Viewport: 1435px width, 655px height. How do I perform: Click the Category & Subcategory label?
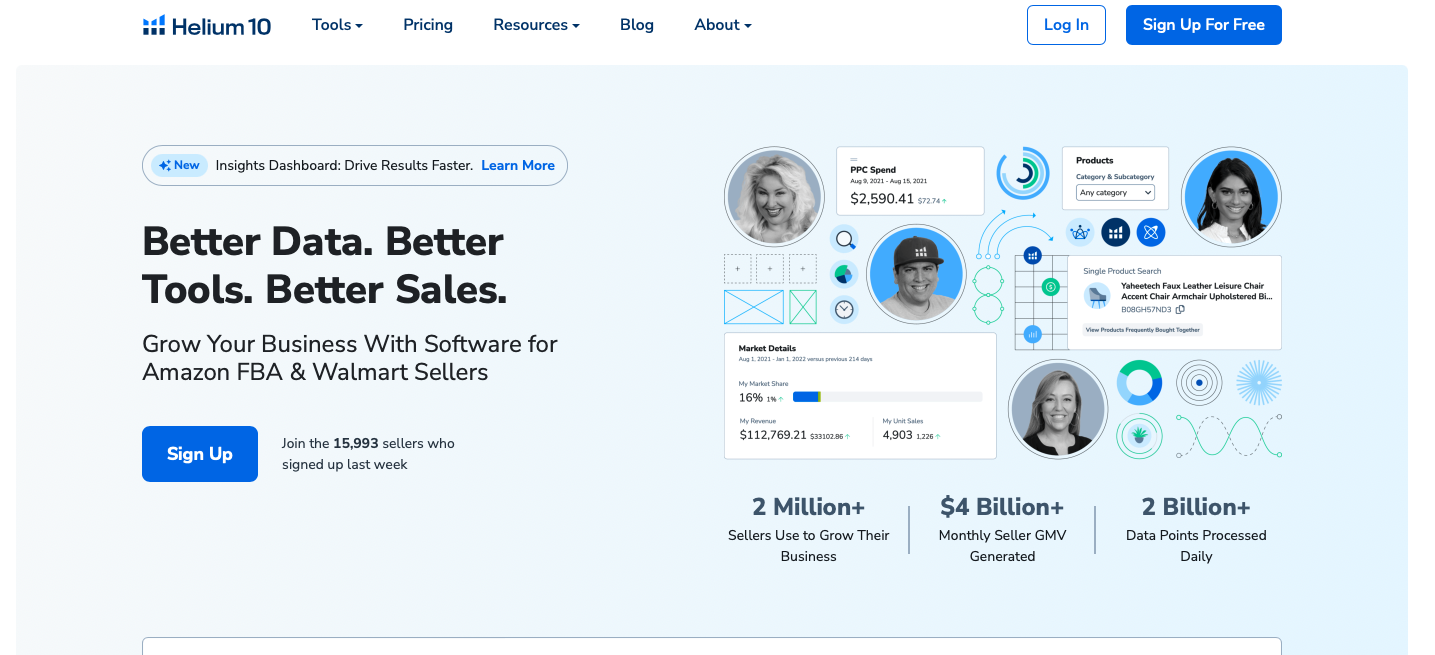[1115, 177]
